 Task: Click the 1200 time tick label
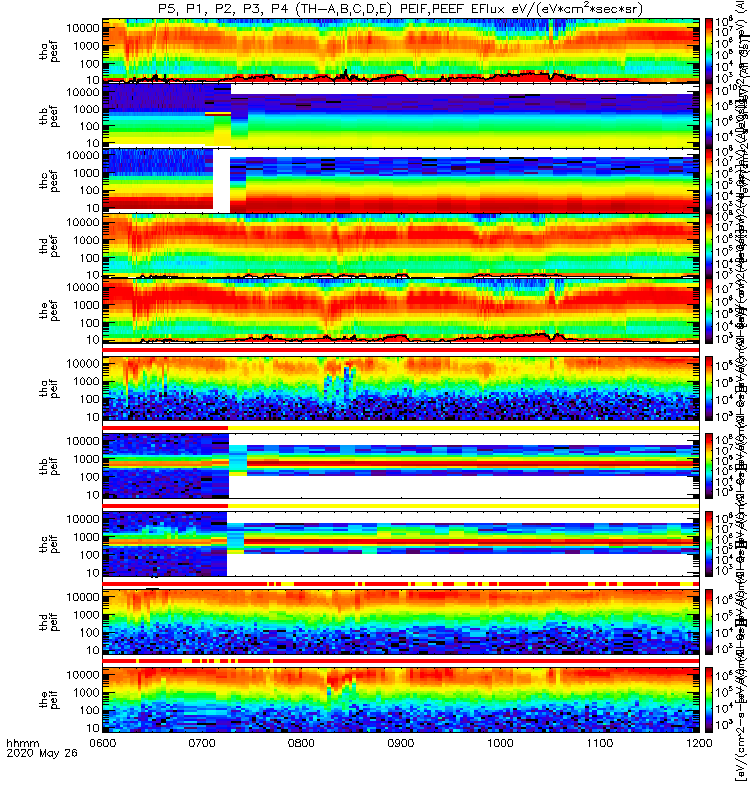point(699,743)
